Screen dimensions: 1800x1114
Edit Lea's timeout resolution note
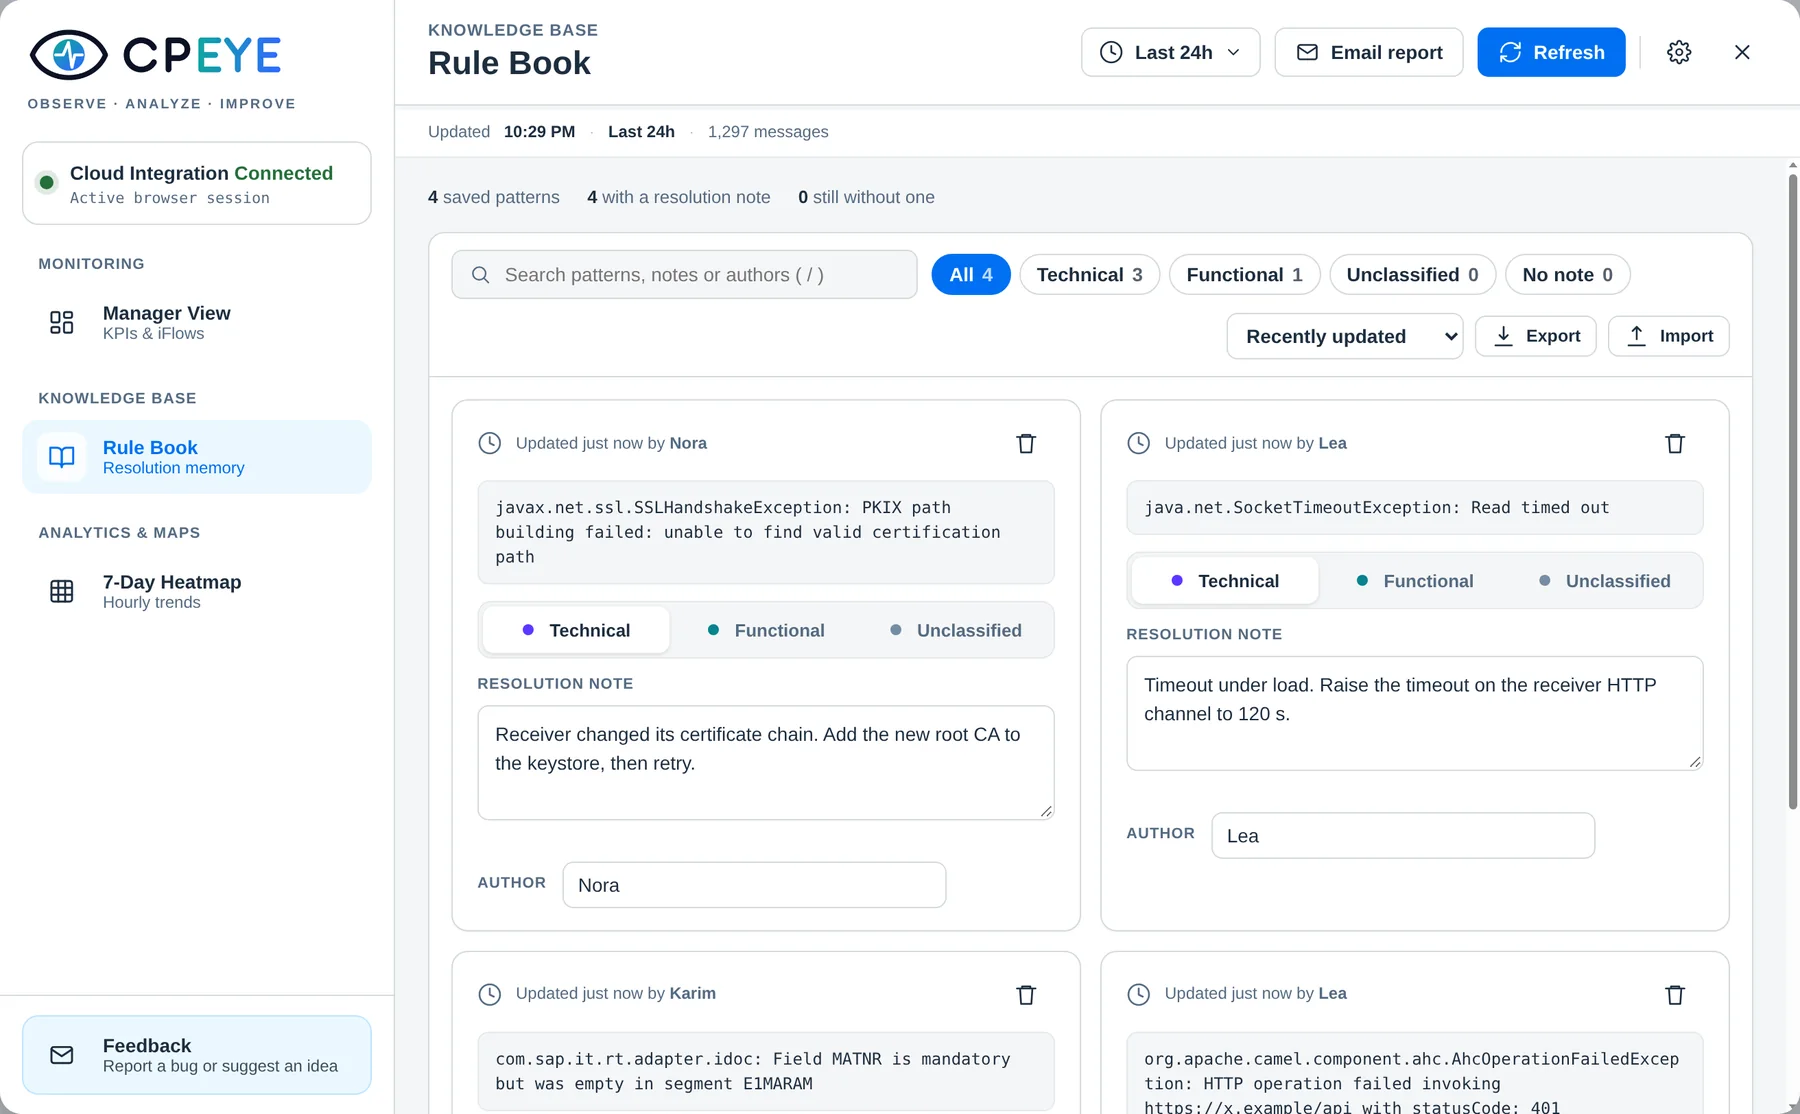click(x=1414, y=713)
